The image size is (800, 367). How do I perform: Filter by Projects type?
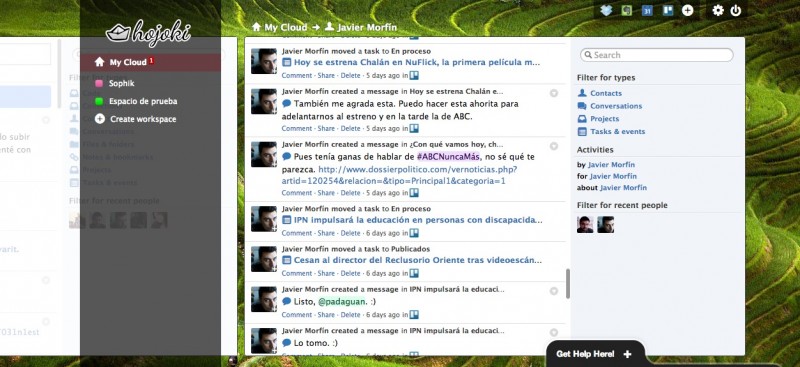(x=605, y=119)
